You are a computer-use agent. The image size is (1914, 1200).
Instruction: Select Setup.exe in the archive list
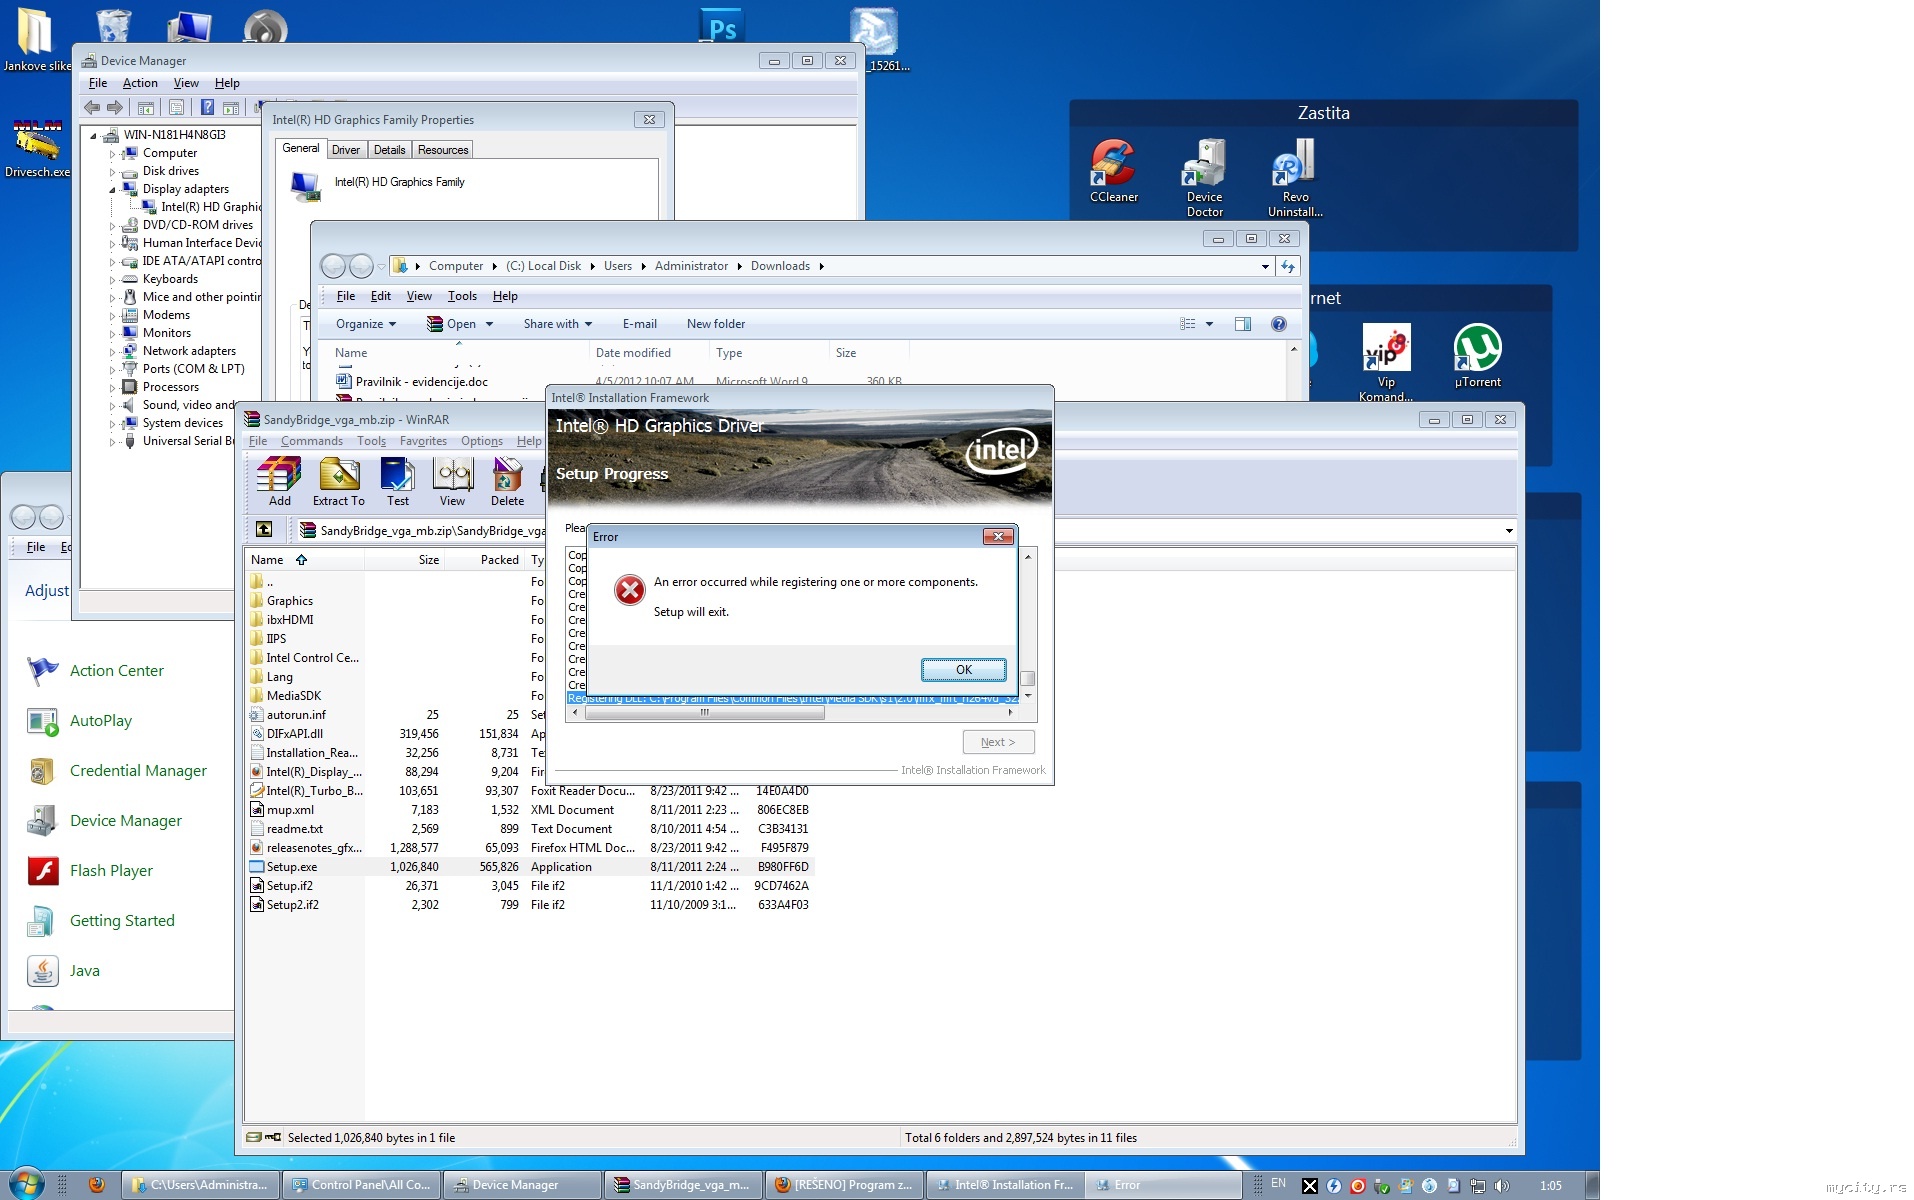tap(291, 867)
